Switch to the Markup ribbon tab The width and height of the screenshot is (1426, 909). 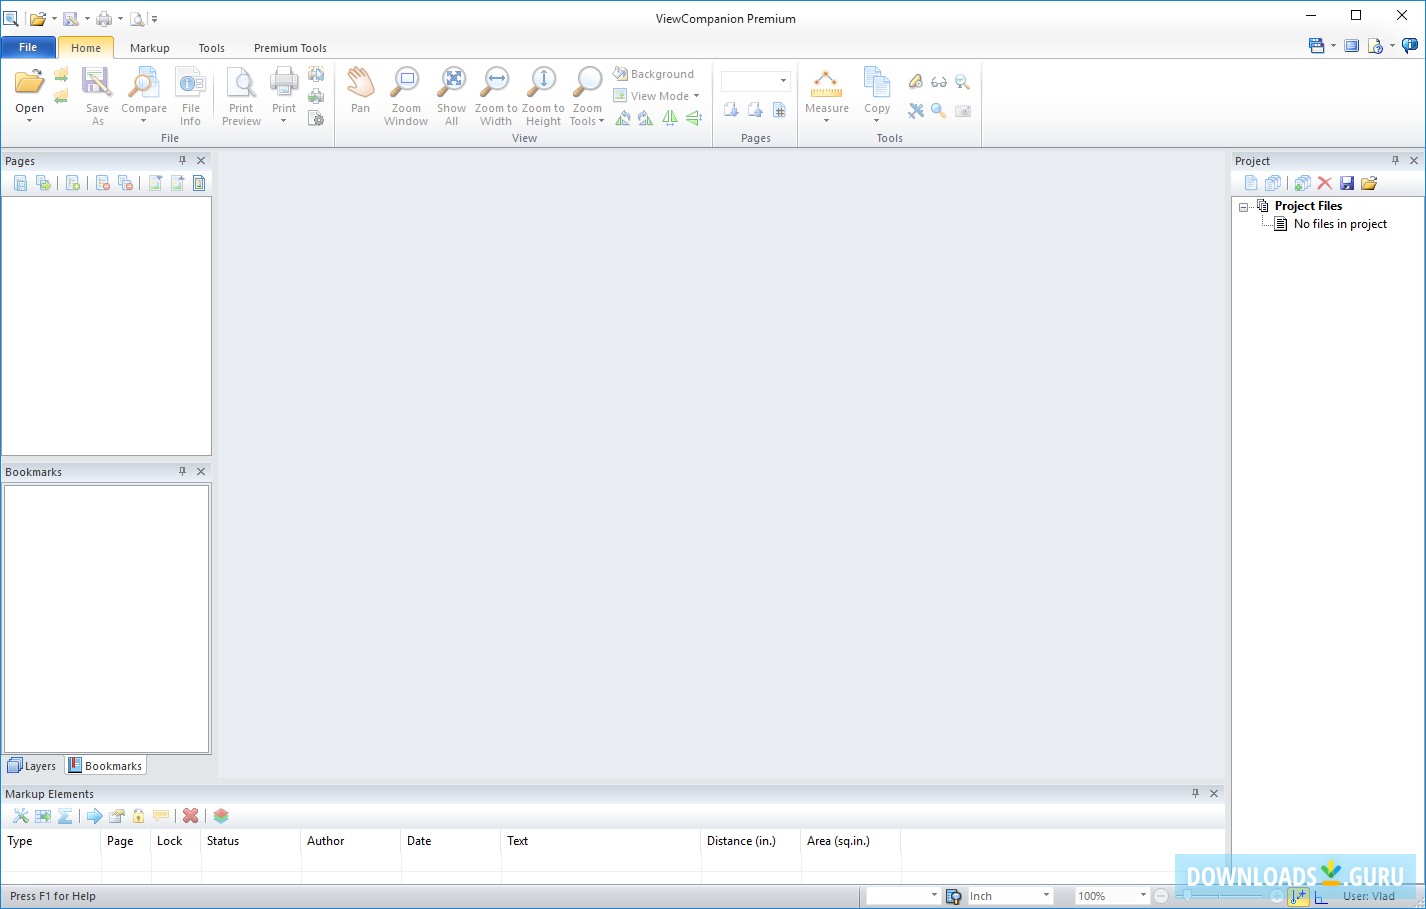tap(149, 48)
